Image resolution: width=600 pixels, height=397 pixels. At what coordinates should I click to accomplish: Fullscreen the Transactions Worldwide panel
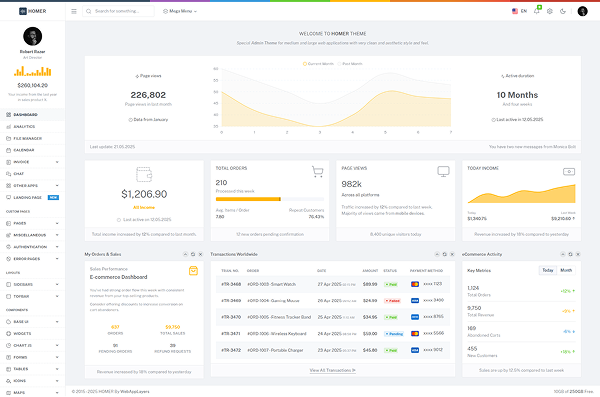click(x=445, y=254)
